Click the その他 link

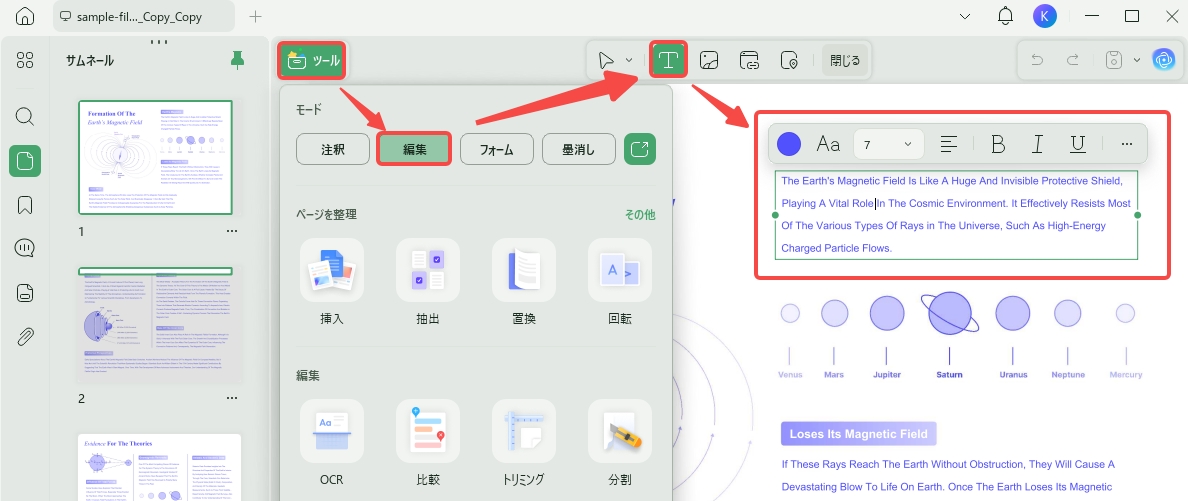coord(640,214)
